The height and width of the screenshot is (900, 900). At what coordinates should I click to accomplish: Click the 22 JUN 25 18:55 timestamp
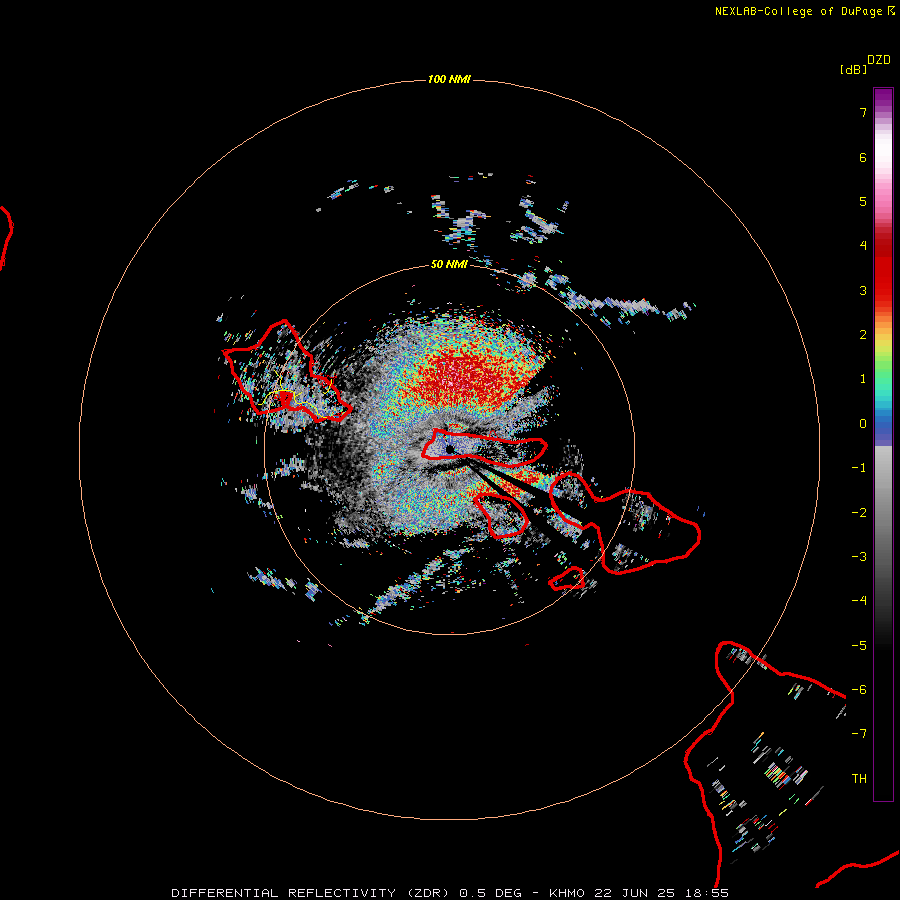[661, 893]
